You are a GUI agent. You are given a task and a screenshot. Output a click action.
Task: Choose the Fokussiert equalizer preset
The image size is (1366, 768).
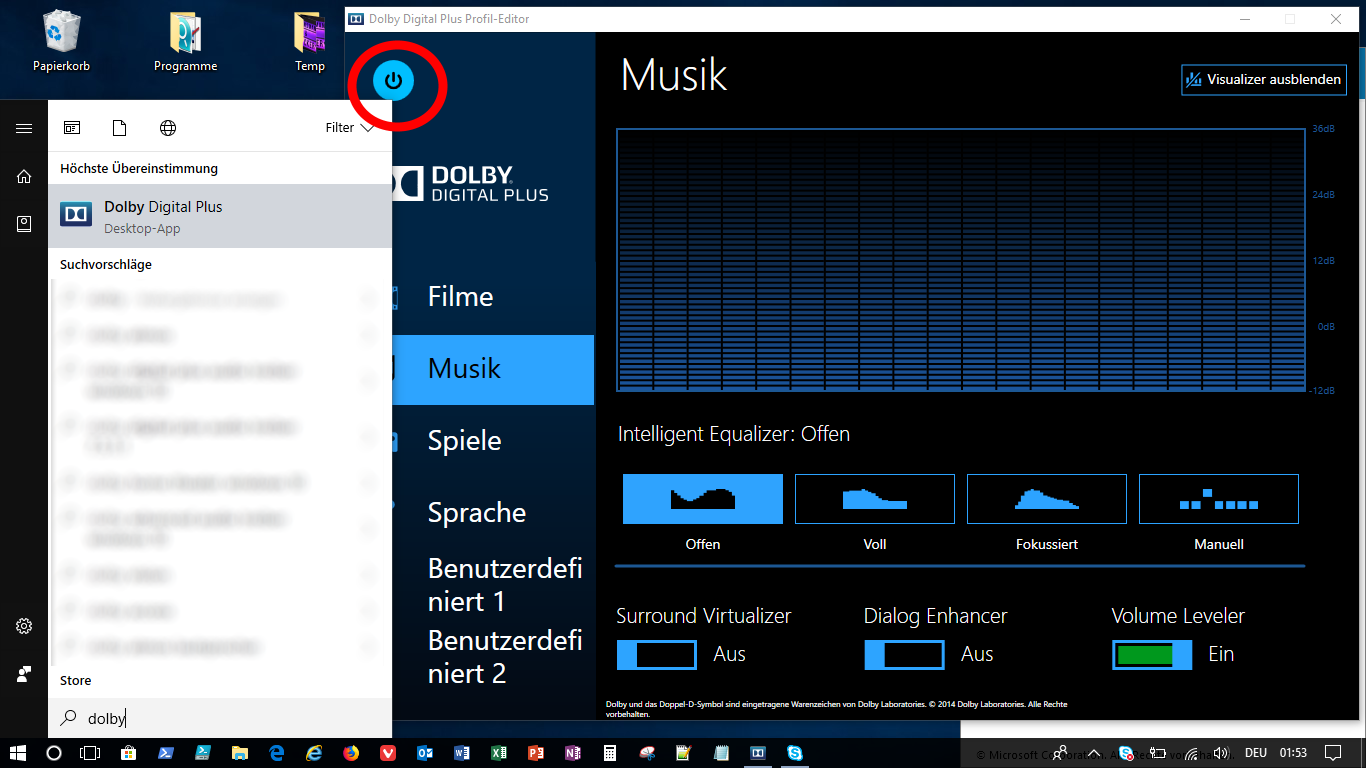tap(1047, 499)
